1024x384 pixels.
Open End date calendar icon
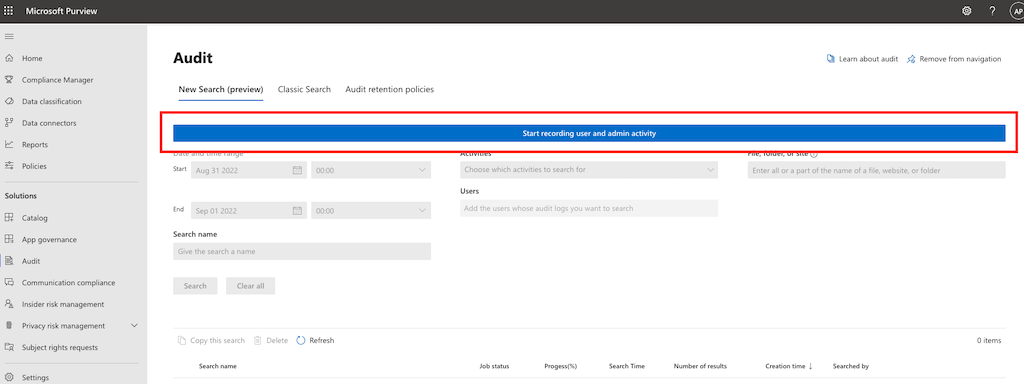pyautogui.click(x=297, y=210)
